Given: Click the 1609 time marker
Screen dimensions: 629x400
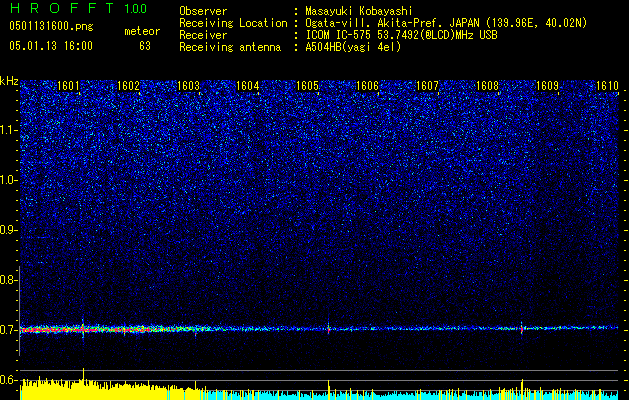Looking at the screenshot, I should point(548,86).
